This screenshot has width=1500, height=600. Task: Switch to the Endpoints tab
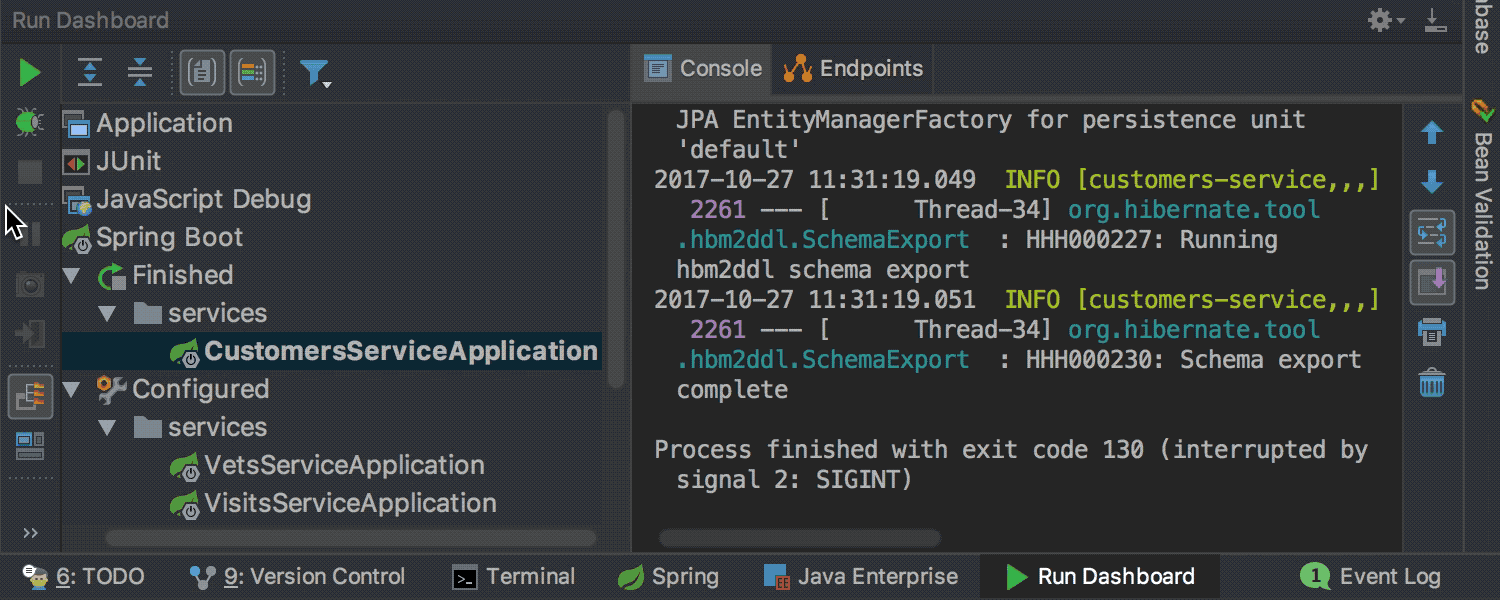851,68
